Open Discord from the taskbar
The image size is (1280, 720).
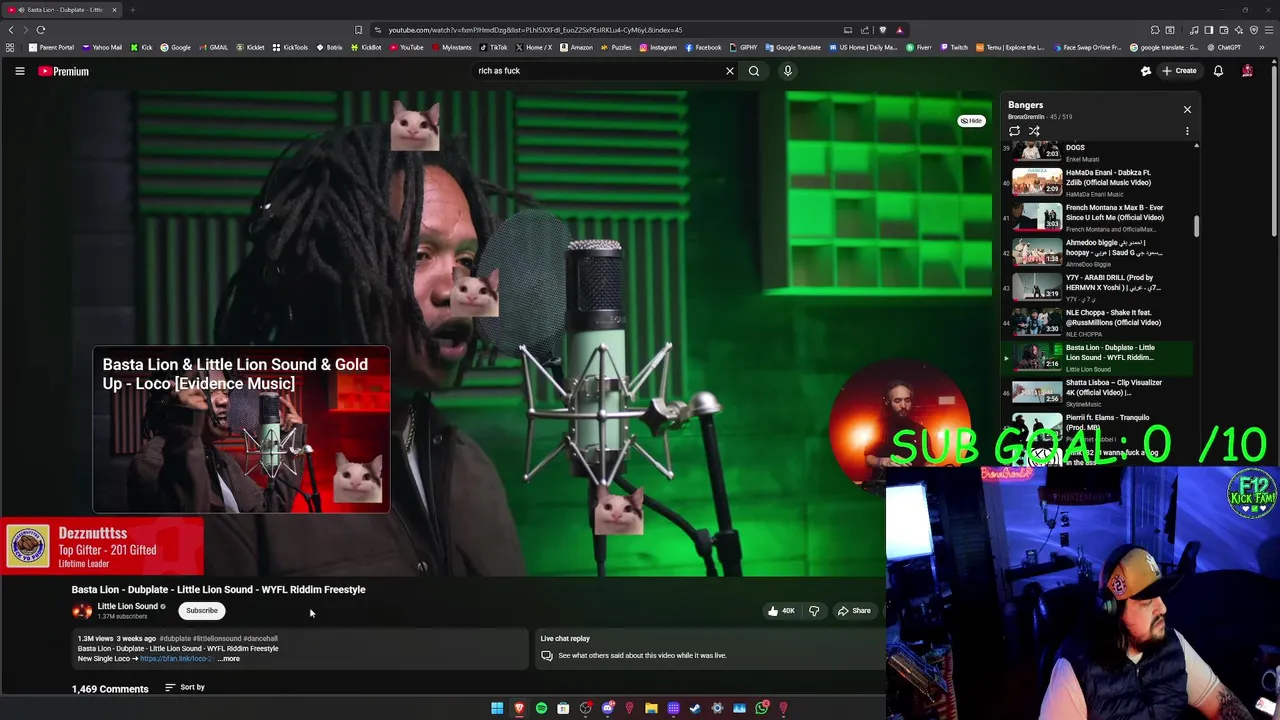click(x=607, y=708)
